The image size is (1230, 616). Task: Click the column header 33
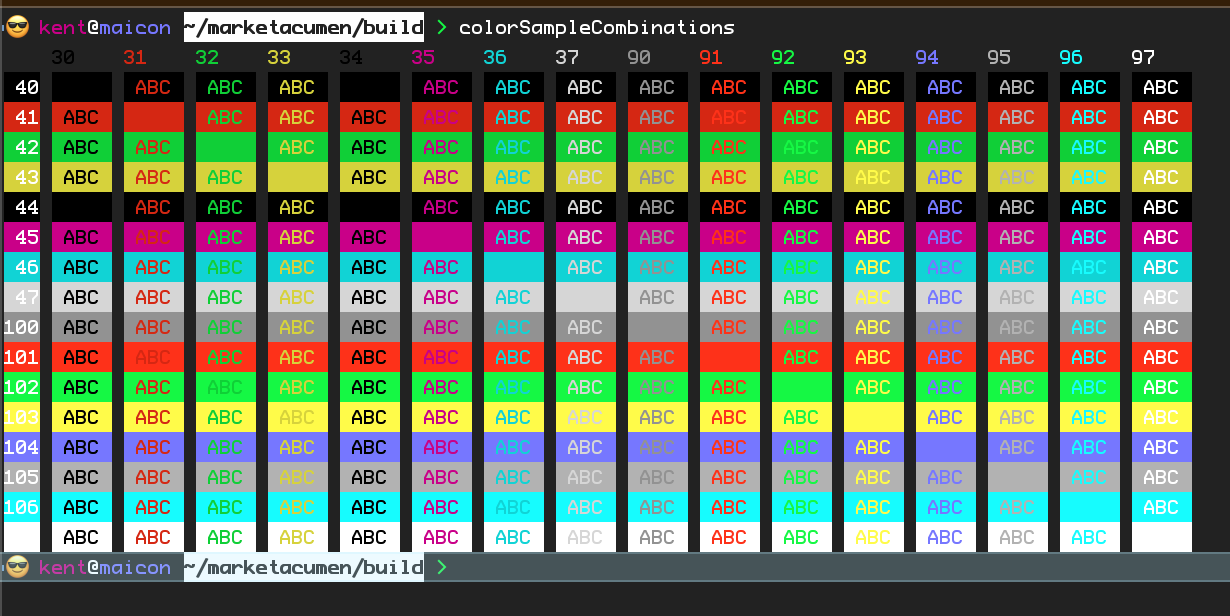click(279, 57)
